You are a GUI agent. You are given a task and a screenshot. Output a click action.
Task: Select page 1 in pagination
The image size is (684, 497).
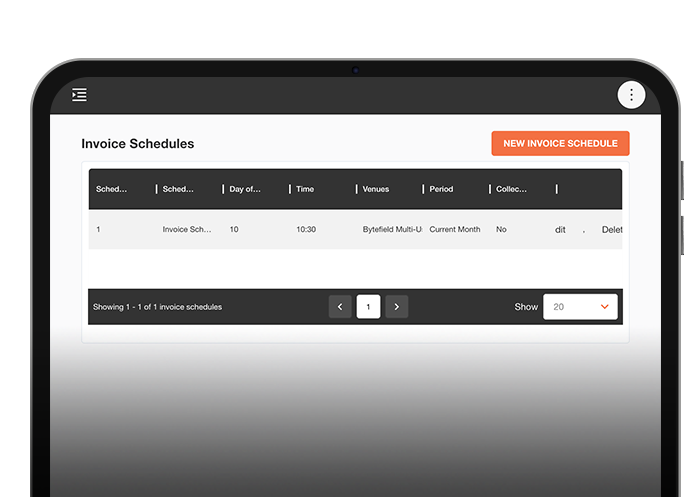pos(368,307)
